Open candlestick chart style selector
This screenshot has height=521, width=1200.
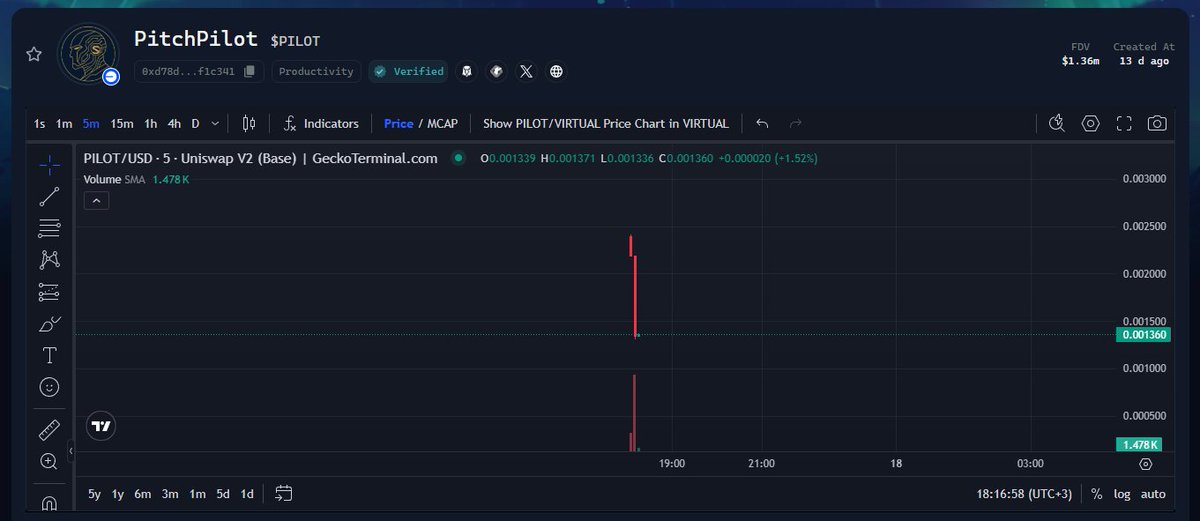249,123
